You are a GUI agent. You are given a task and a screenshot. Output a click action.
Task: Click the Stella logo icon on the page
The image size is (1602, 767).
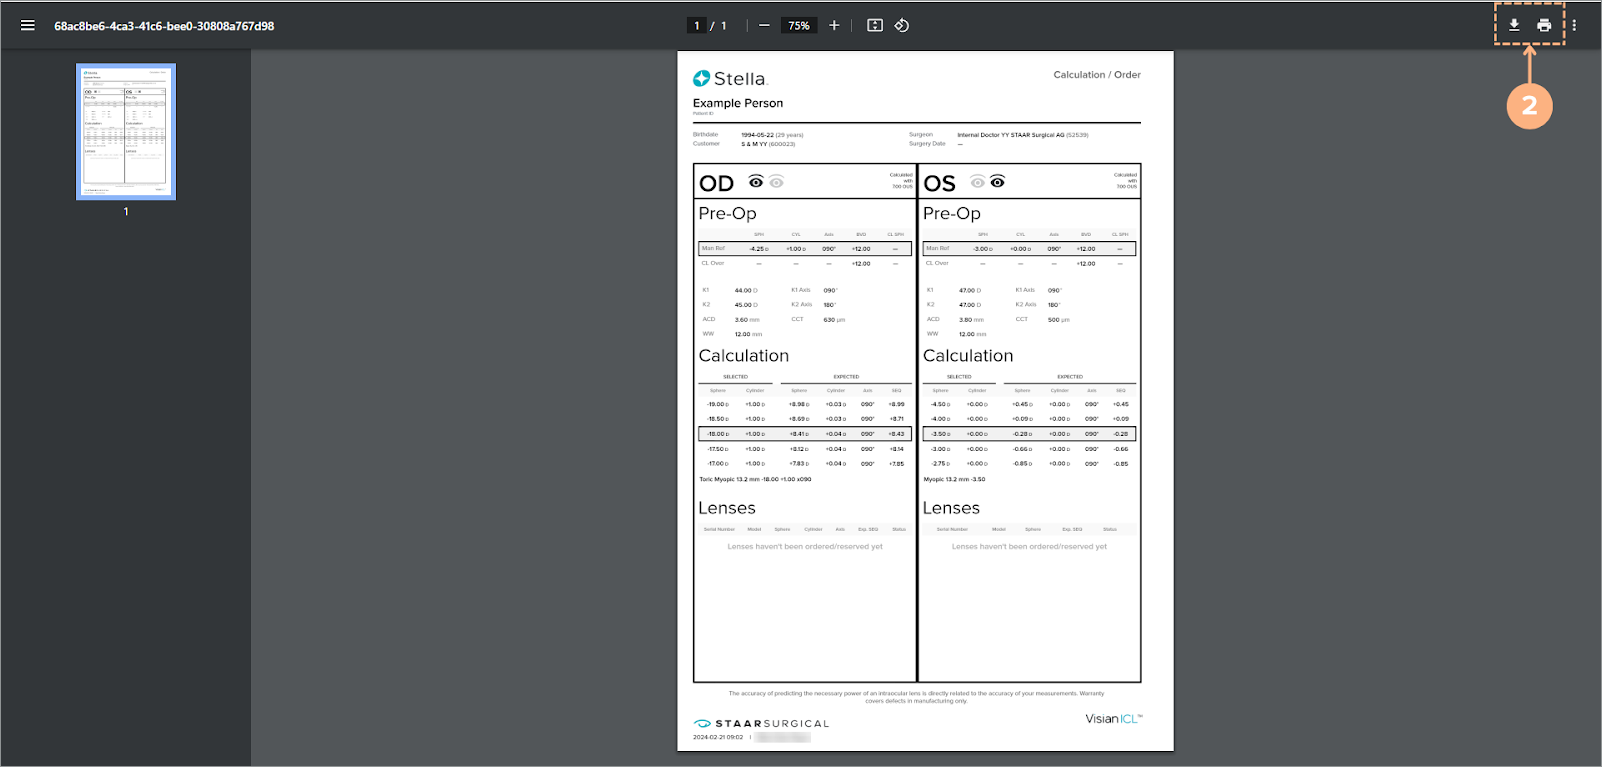(x=702, y=79)
